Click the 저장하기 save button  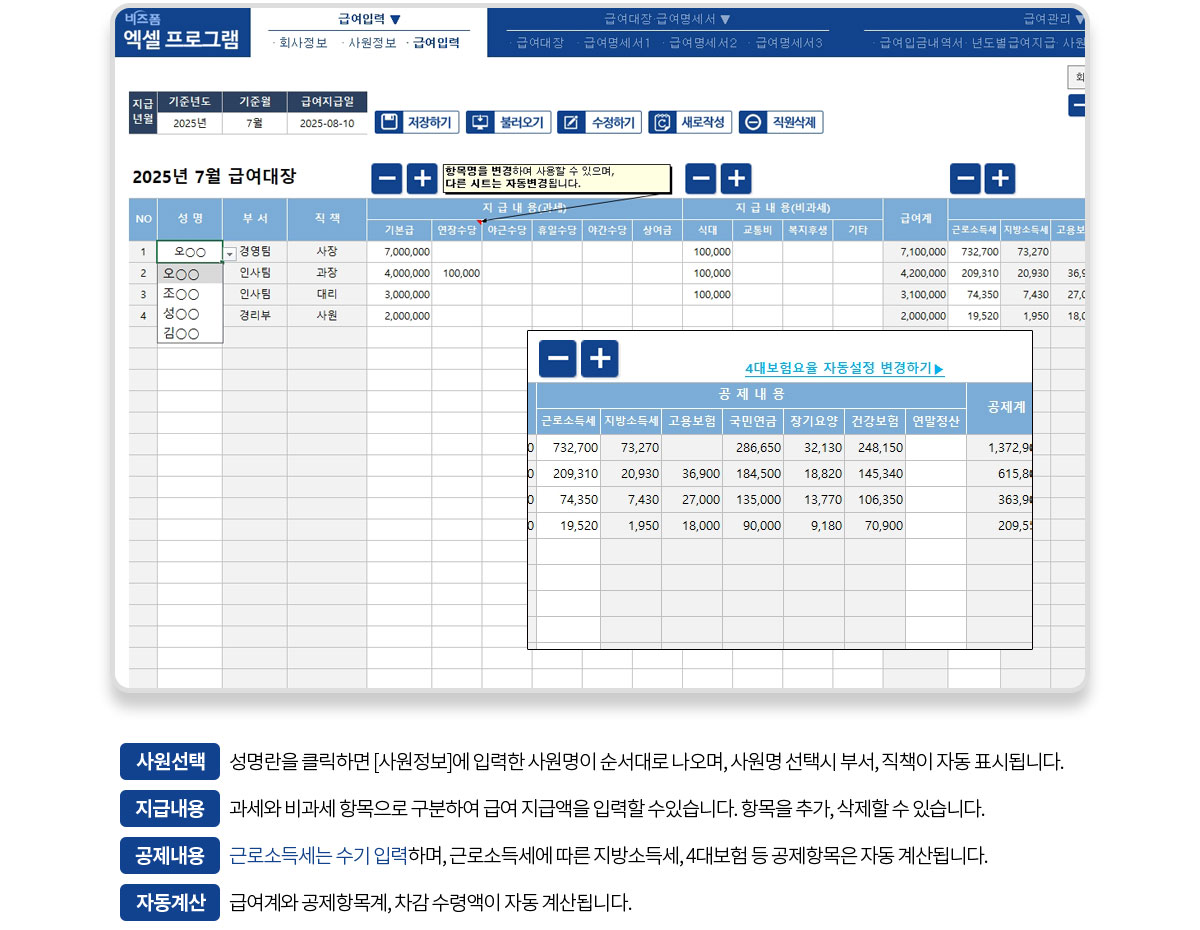pos(417,122)
